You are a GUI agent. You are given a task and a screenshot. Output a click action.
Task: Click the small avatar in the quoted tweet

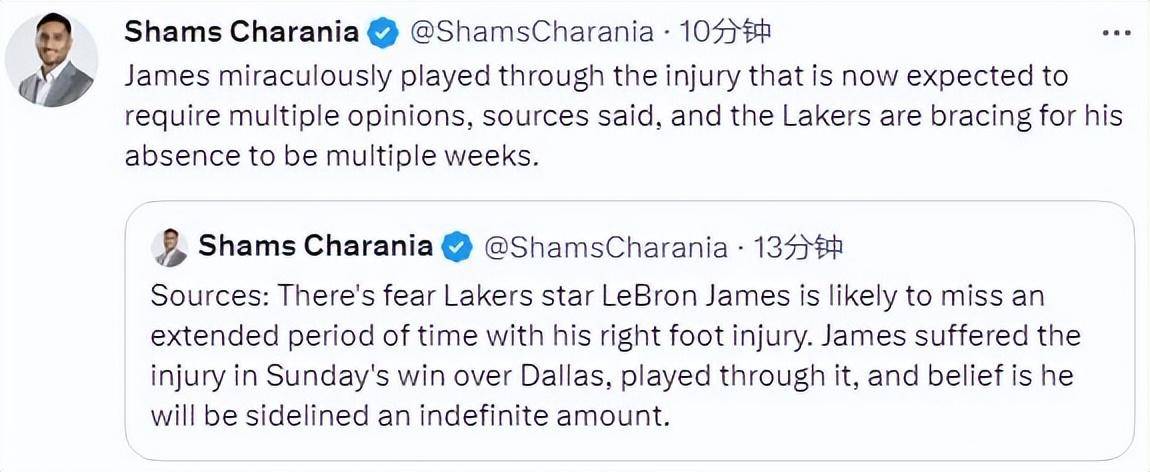click(x=170, y=246)
